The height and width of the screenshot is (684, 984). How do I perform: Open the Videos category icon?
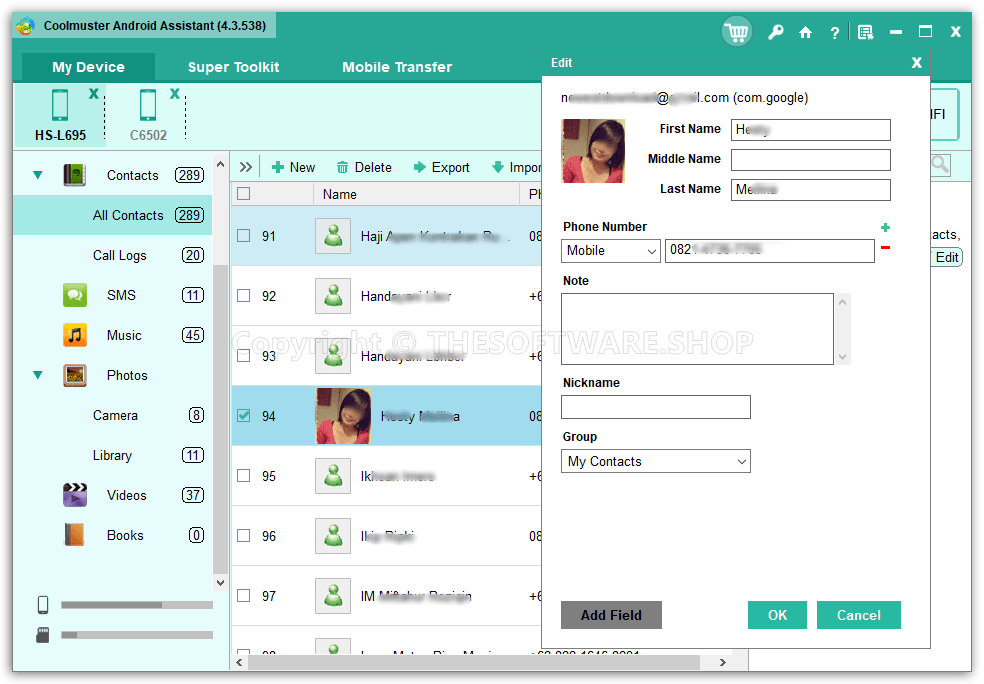pos(75,495)
